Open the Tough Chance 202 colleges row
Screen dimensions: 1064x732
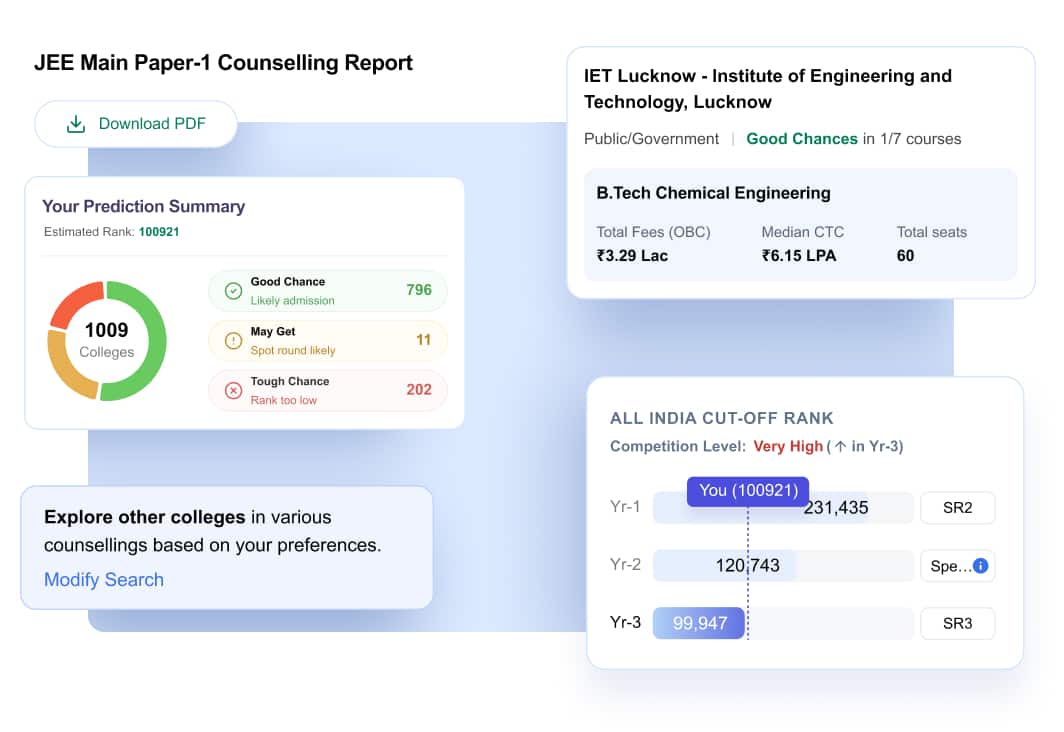[x=328, y=391]
